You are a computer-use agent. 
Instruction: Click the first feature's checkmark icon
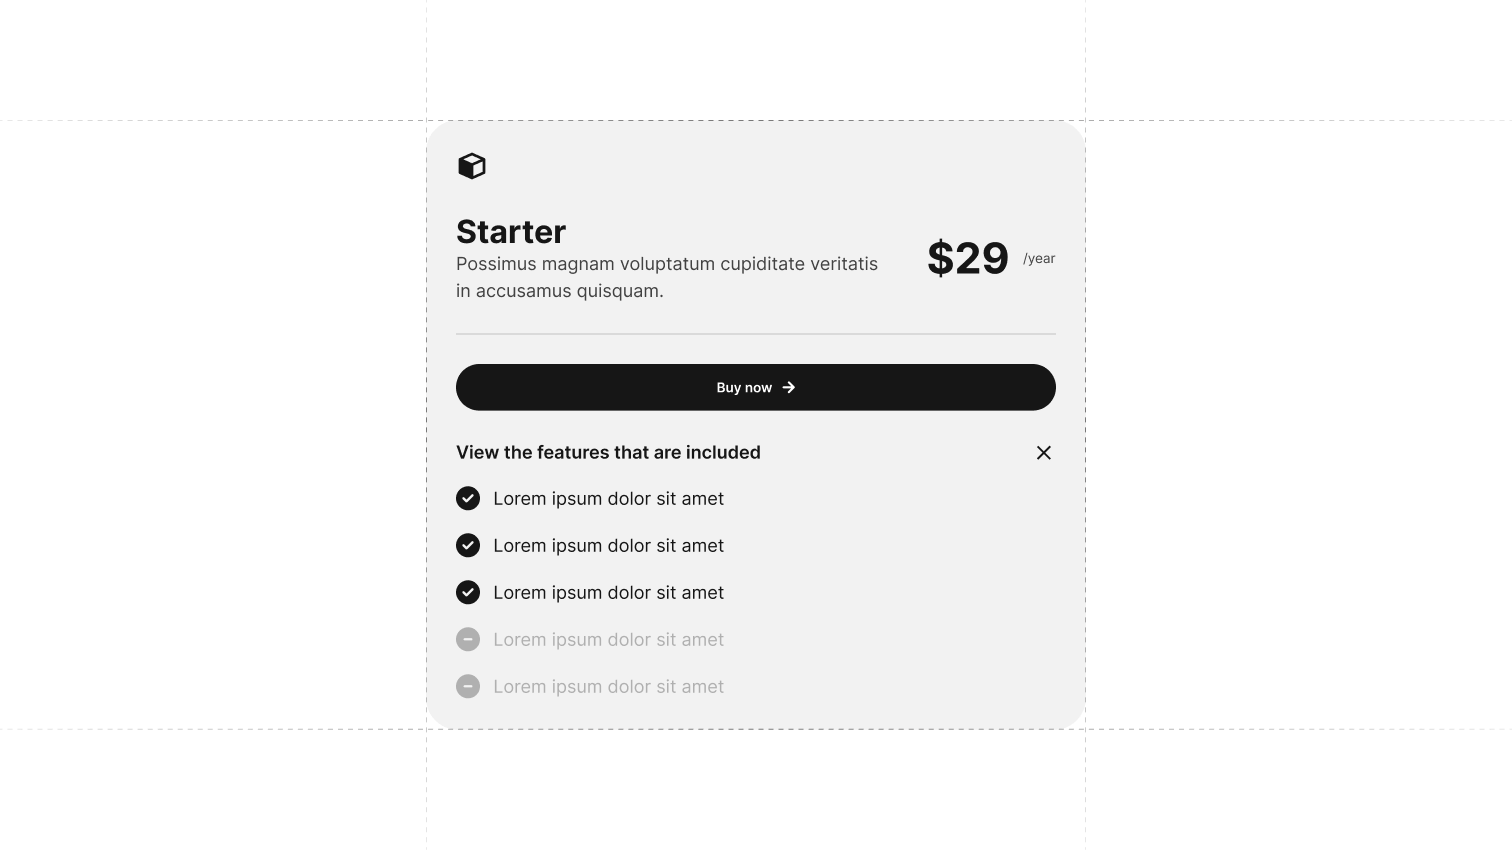pos(468,499)
